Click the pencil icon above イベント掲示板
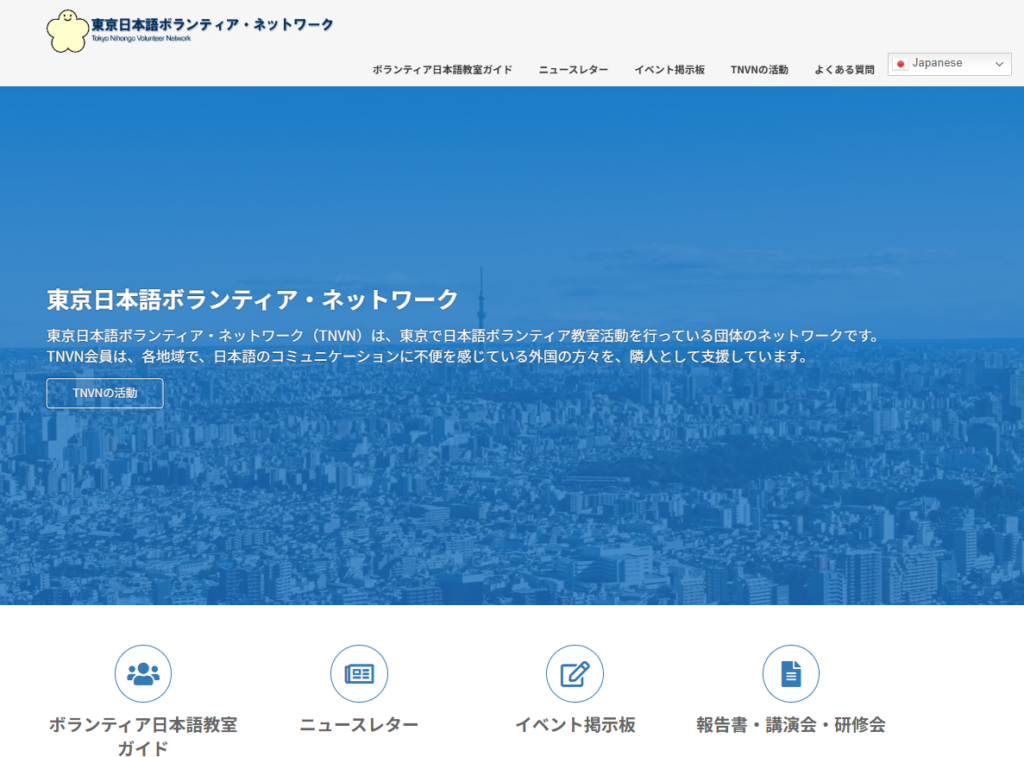 575,673
